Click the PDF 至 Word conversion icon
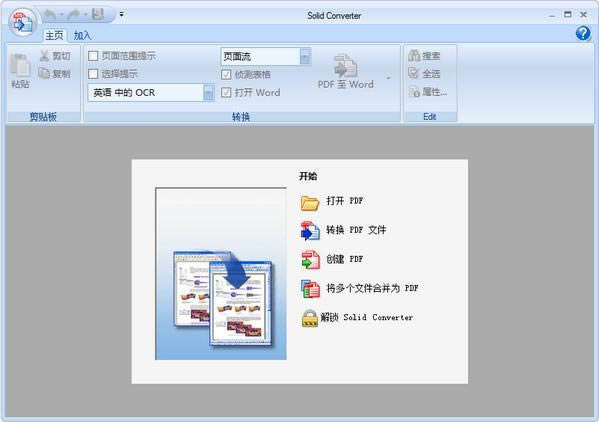The width and height of the screenshot is (599, 422). tap(346, 65)
